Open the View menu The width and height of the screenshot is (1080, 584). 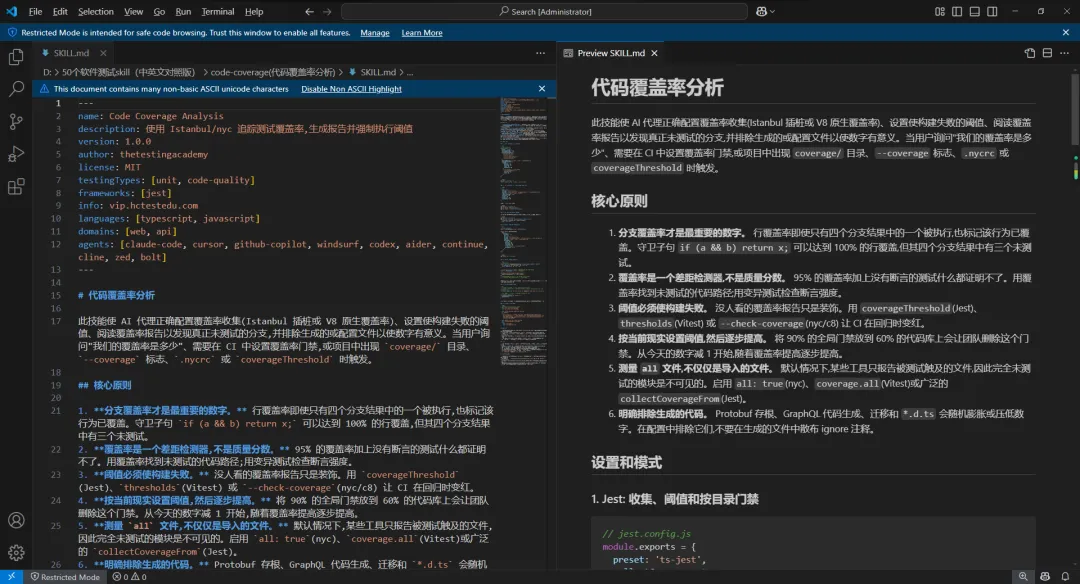[x=134, y=12]
